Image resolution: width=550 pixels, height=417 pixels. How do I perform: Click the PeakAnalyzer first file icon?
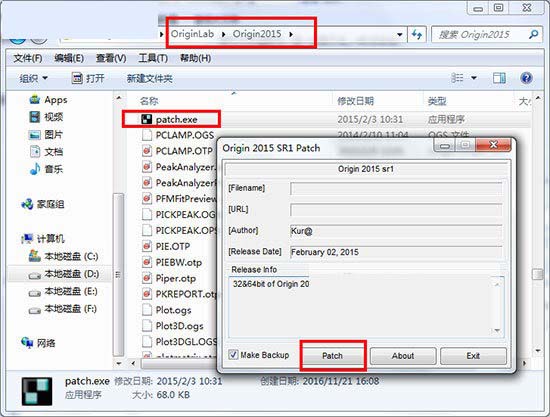[147, 167]
